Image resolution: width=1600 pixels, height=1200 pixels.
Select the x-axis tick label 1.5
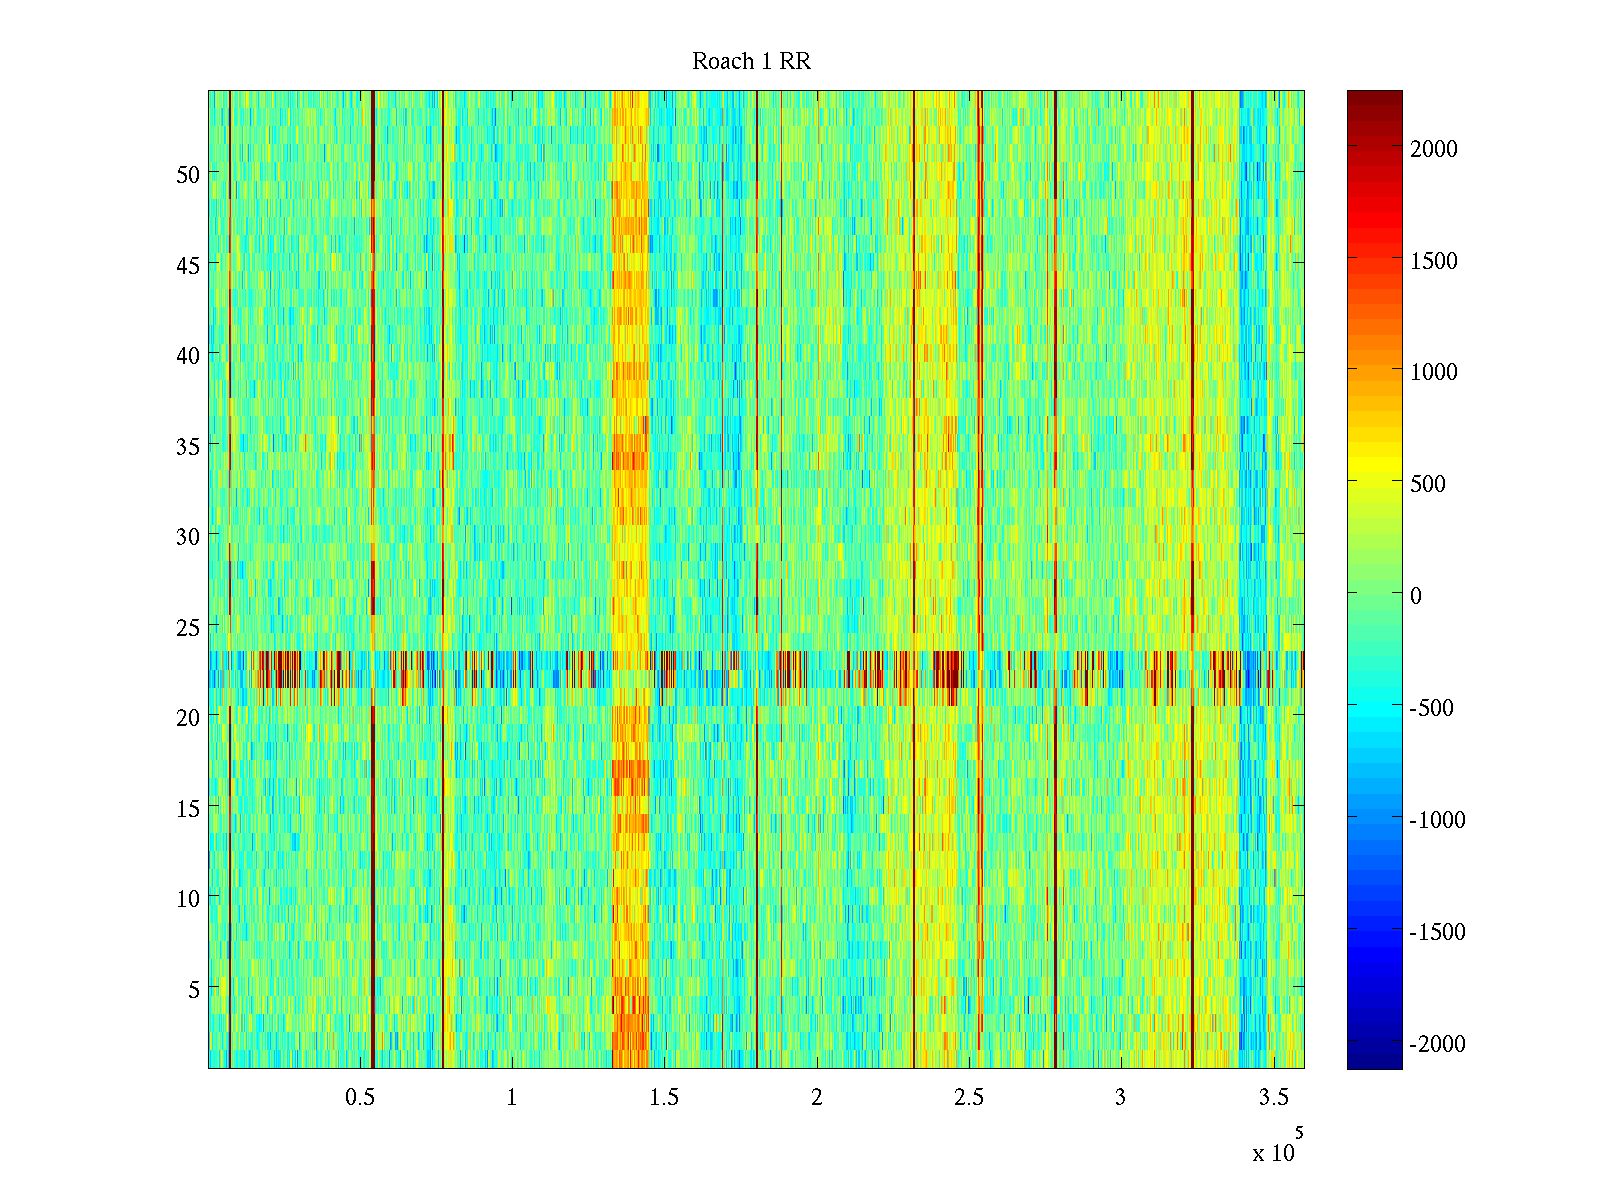coord(664,1098)
